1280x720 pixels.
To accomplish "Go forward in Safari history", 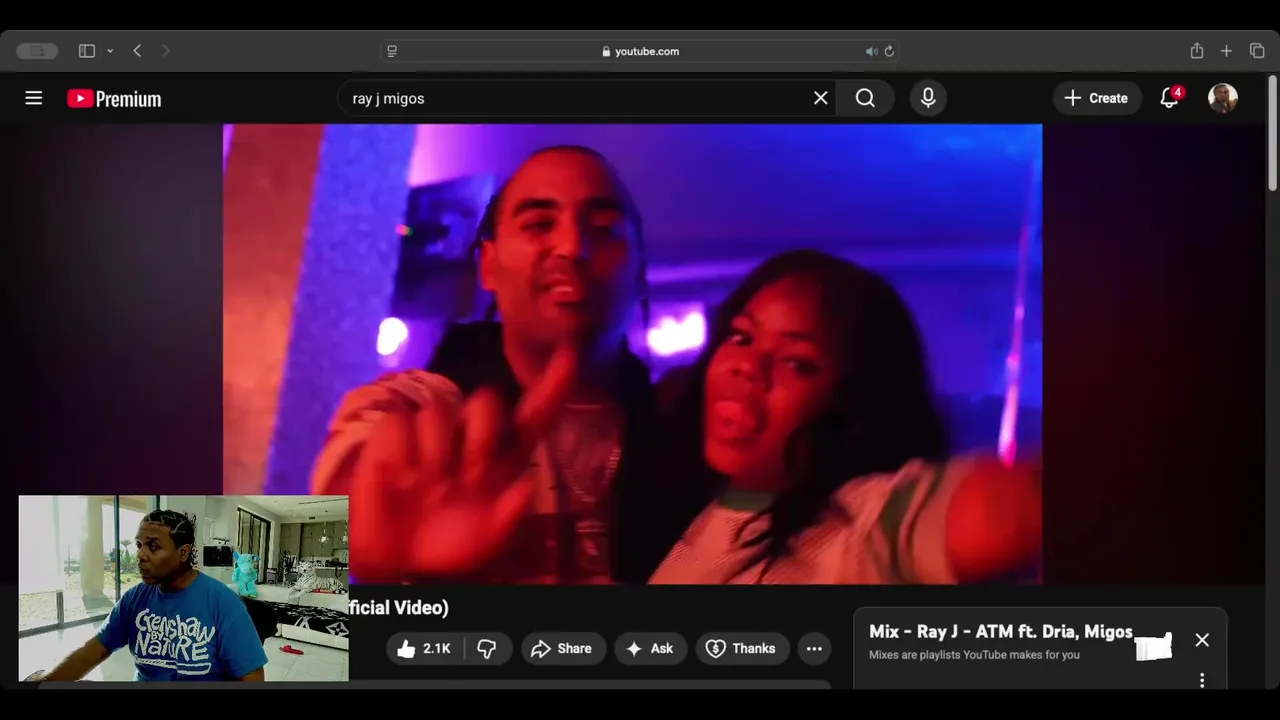I will (165, 51).
